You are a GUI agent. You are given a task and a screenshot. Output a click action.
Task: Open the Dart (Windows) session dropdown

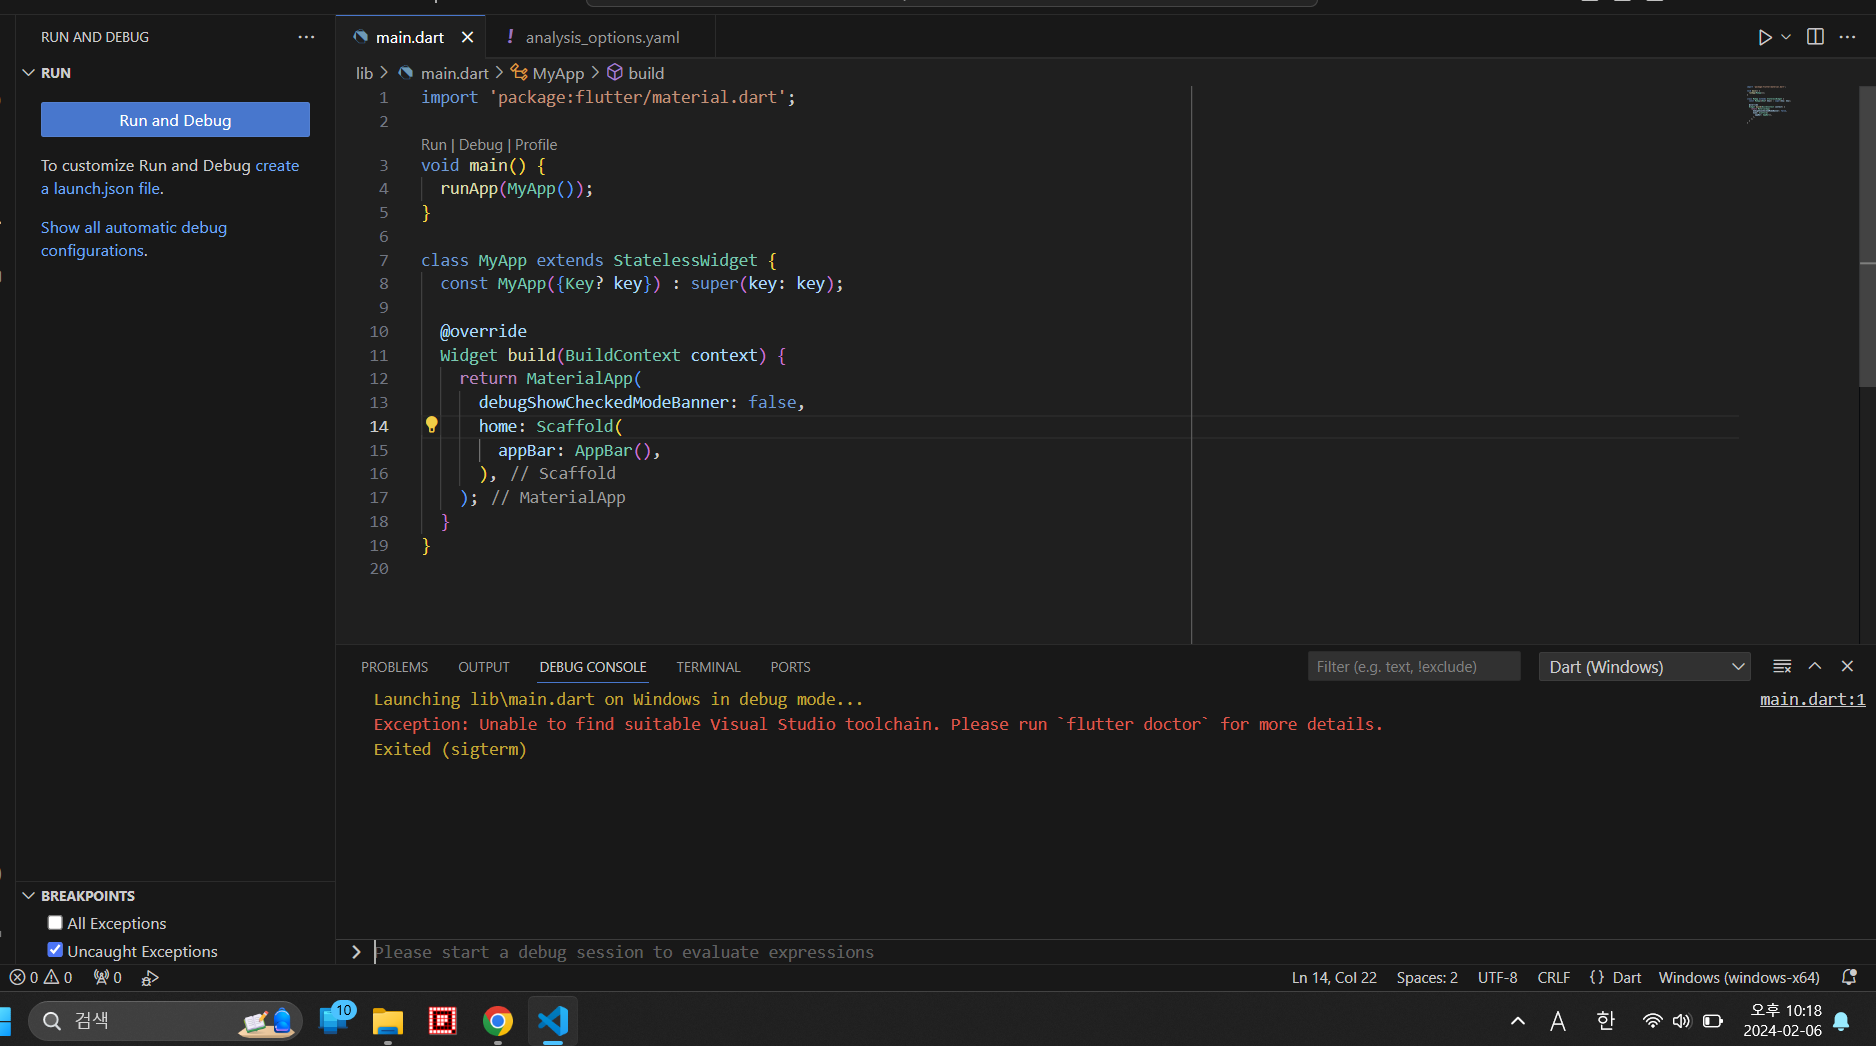coord(1645,666)
